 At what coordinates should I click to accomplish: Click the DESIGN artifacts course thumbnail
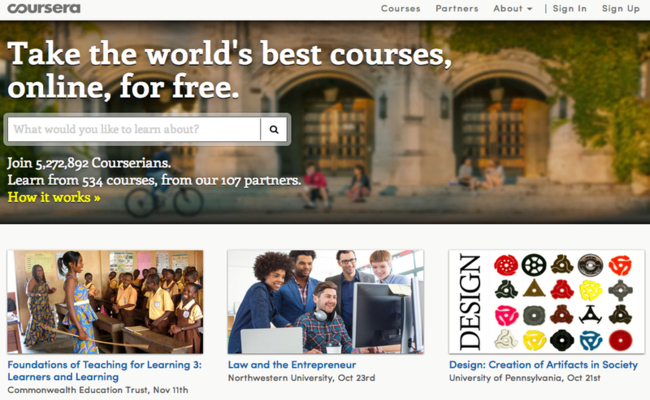[x=547, y=302]
